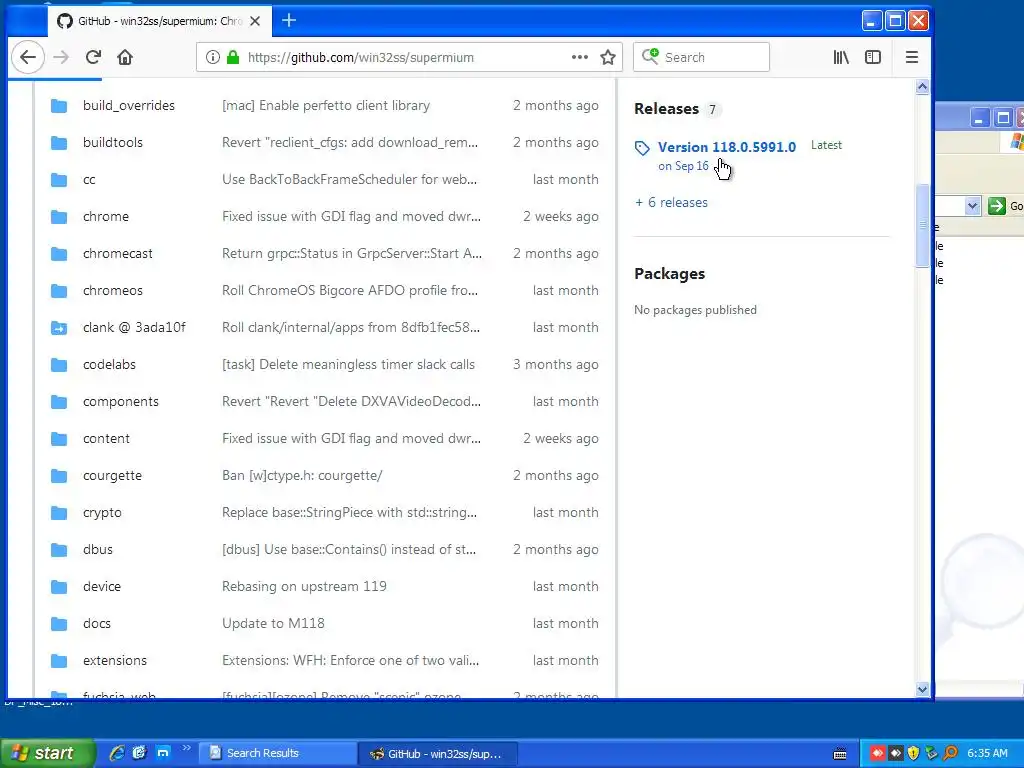Click the taskbar clock 6:35 AM

(987, 754)
